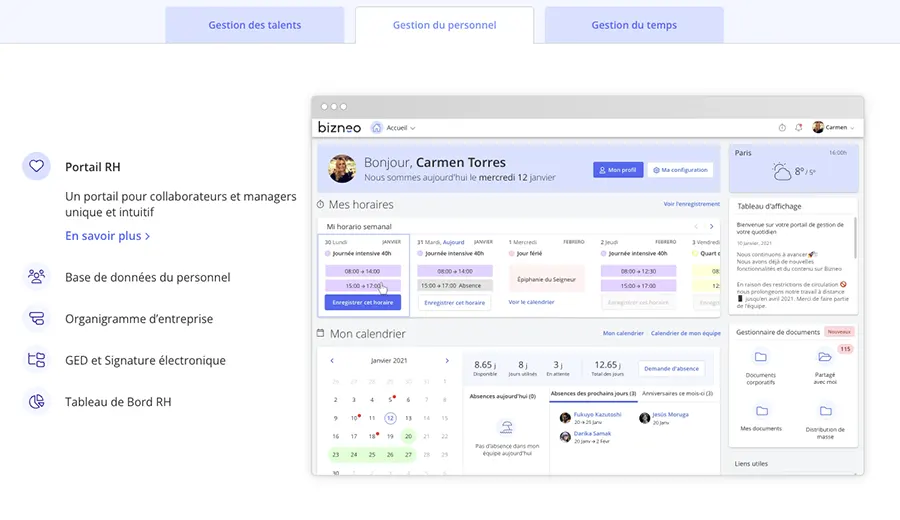Screen dimensions: 900x520
Task: Follow the En savoir plus link
Action: pos(107,236)
